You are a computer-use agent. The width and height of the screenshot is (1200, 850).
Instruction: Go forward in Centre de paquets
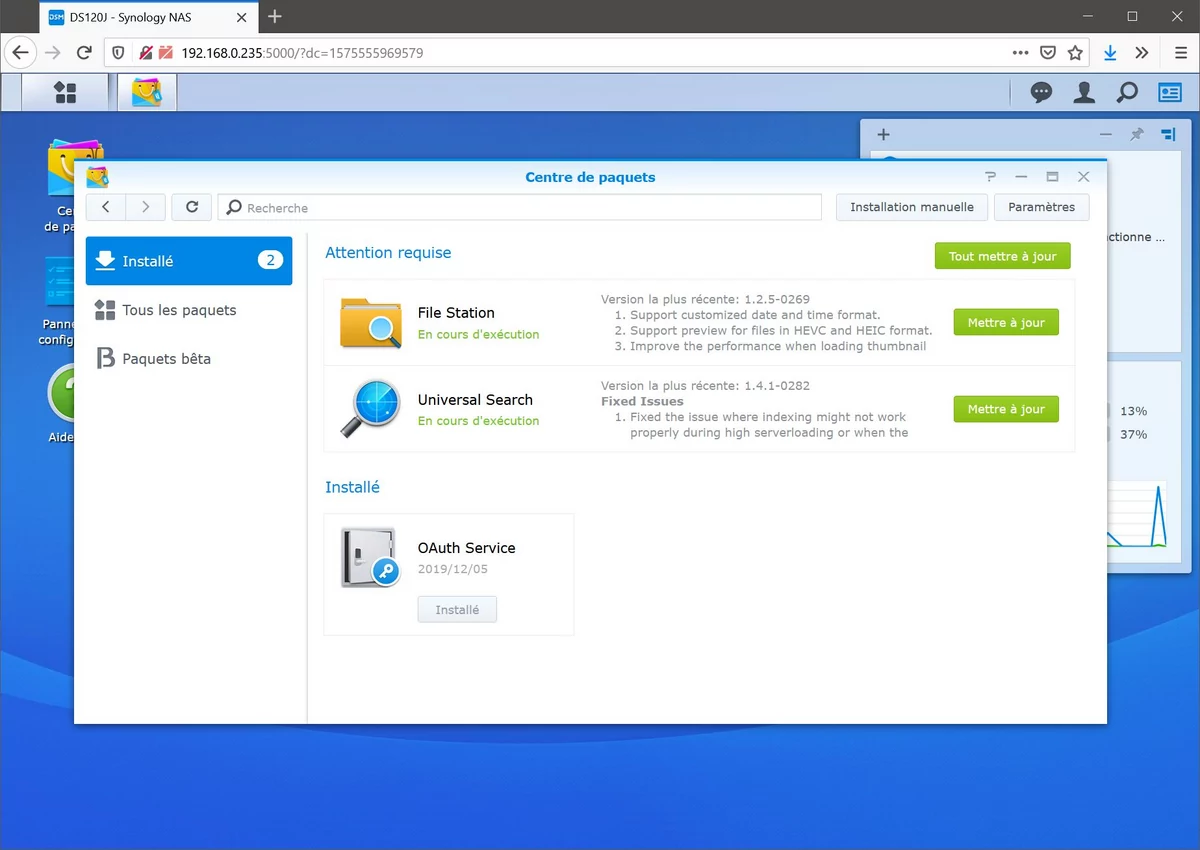pos(145,207)
